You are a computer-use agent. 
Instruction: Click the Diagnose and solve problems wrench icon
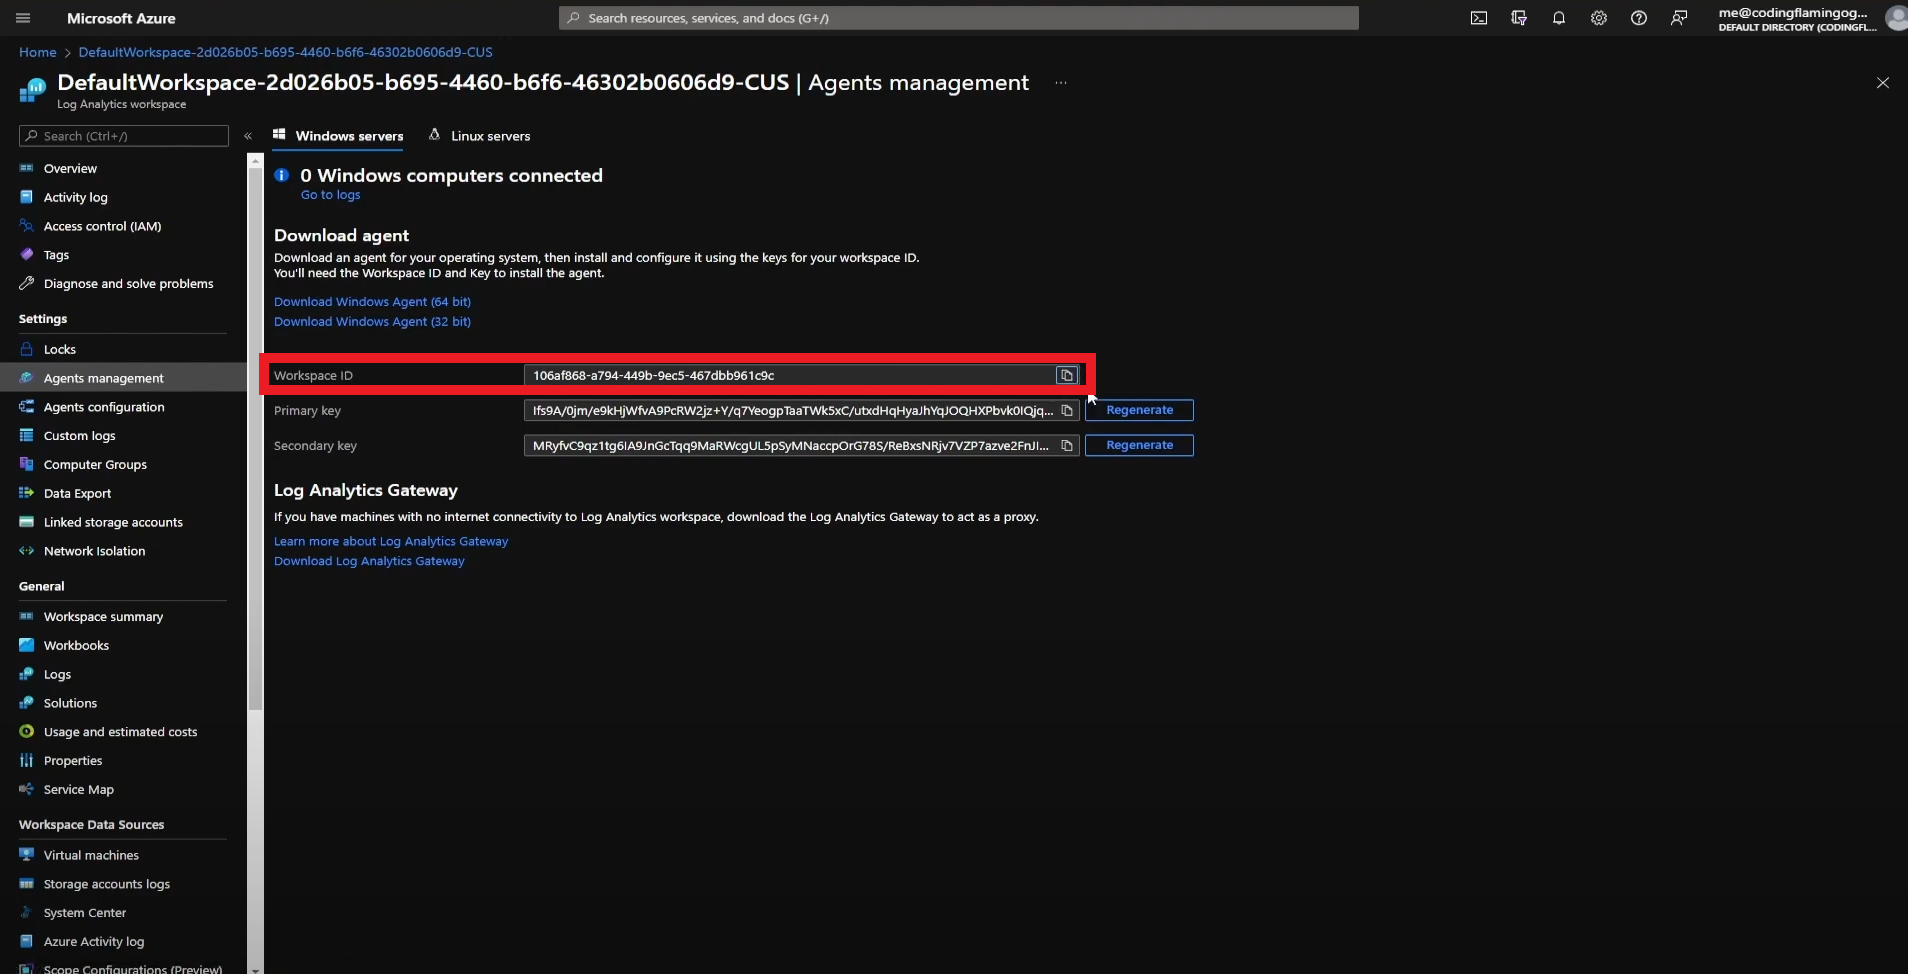(27, 283)
